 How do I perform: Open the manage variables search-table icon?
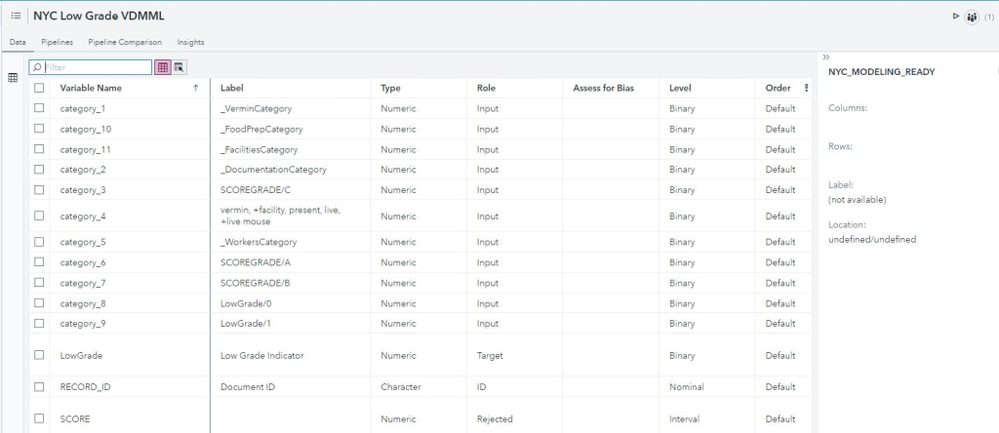pyautogui.click(x=179, y=67)
